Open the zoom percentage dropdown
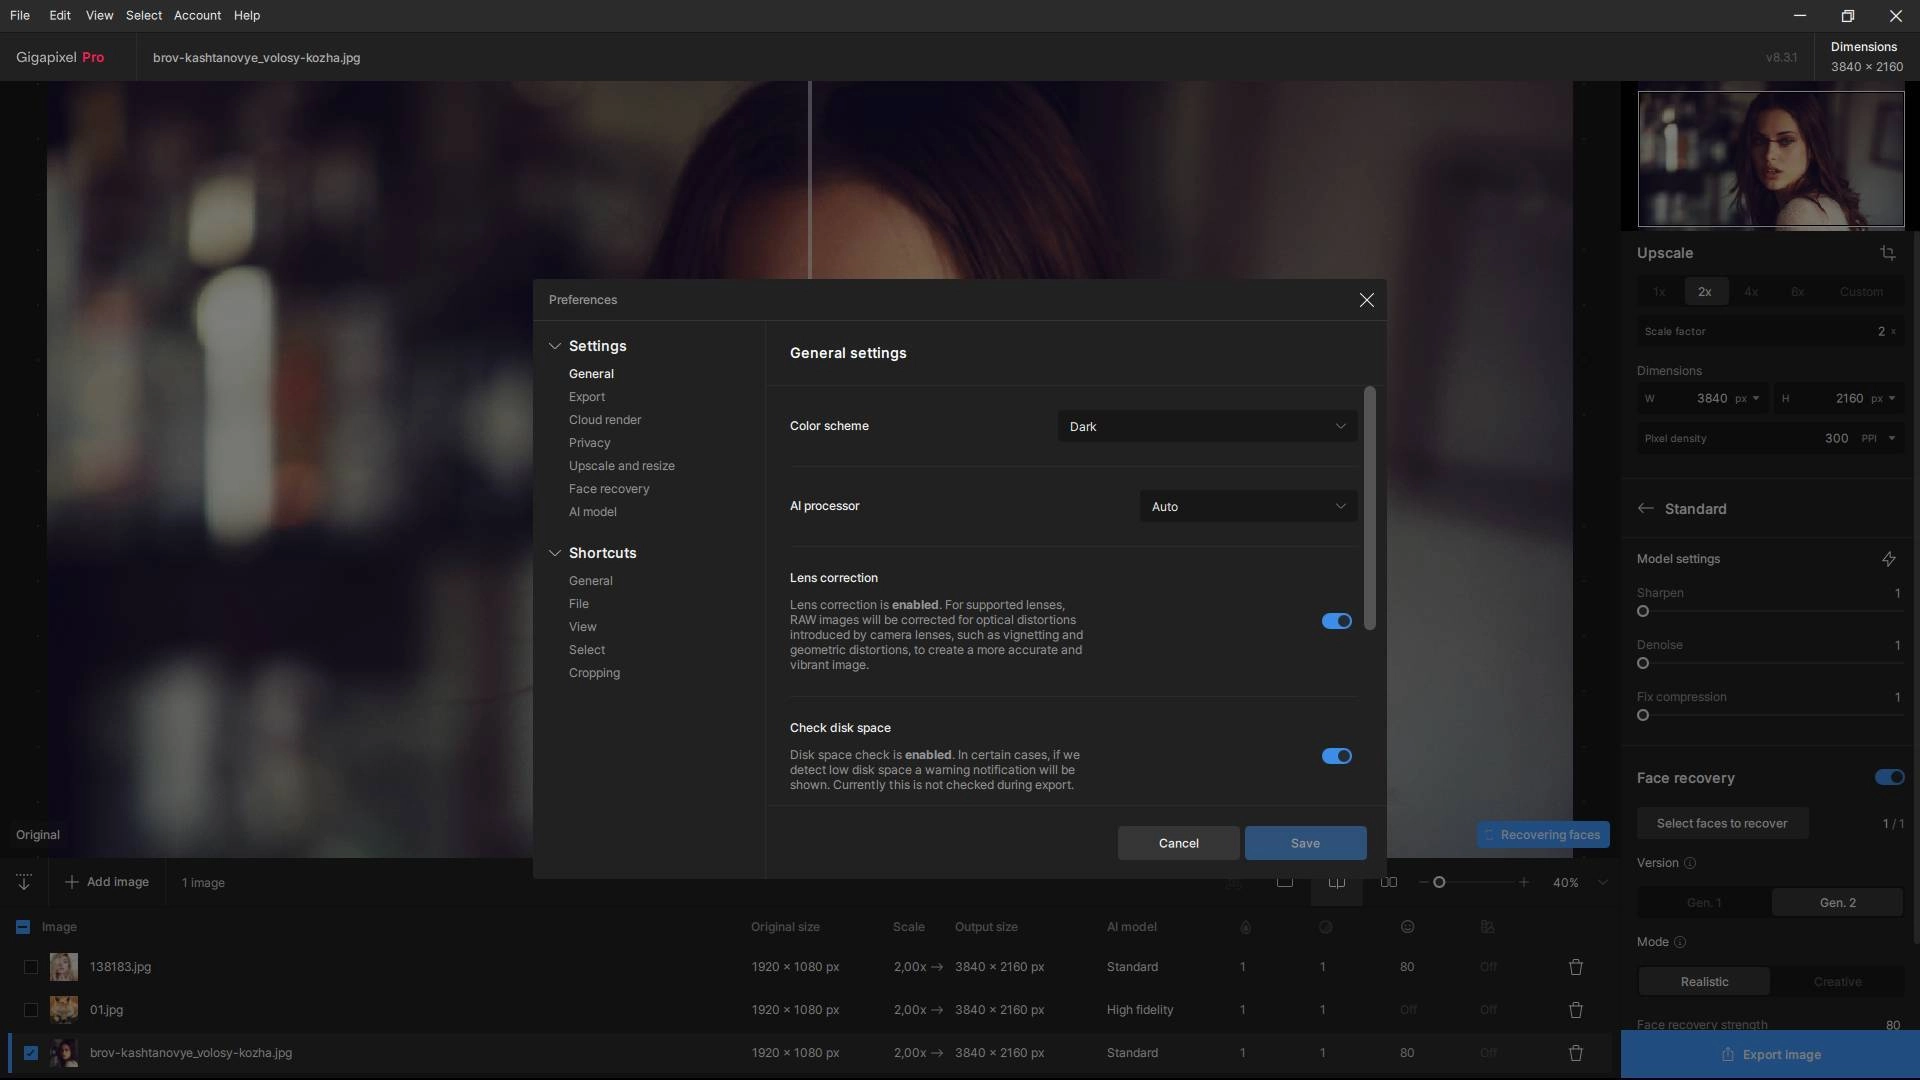The width and height of the screenshot is (1920, 1080). [1602, 882]
